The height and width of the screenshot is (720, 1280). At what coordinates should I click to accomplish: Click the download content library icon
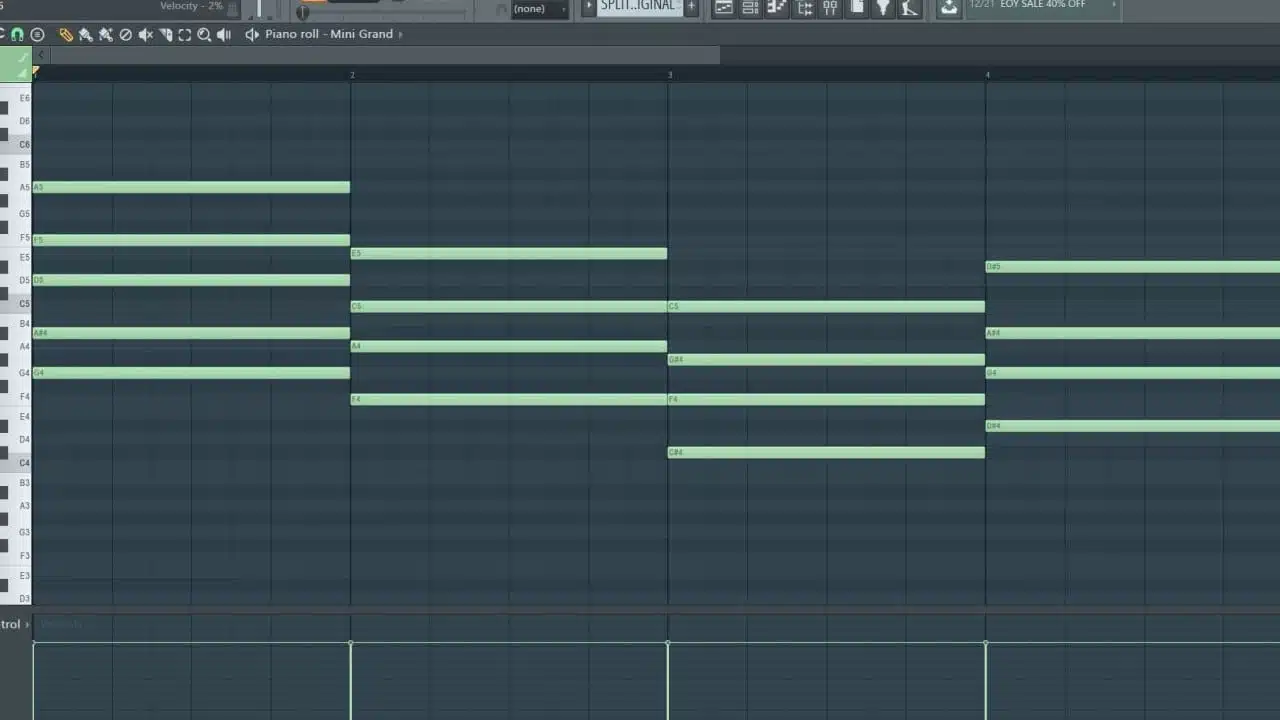coord(948,8)
